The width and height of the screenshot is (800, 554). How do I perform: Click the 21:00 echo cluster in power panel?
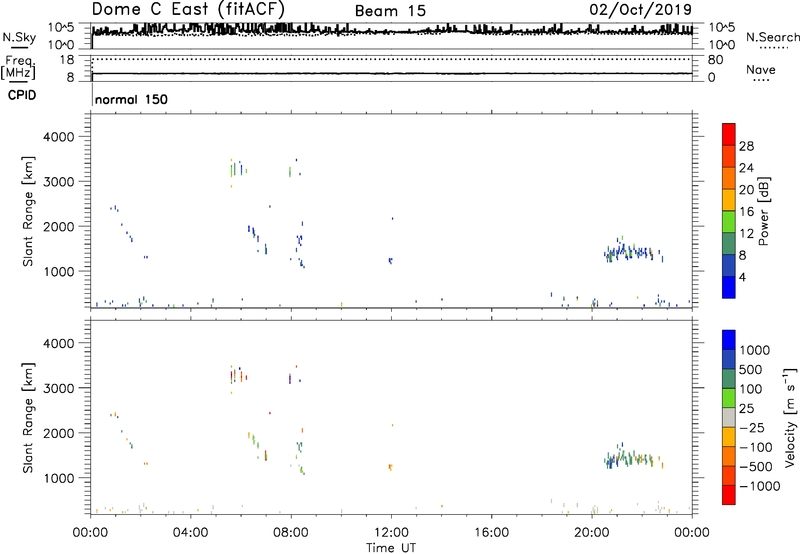[x=633, y=251]
